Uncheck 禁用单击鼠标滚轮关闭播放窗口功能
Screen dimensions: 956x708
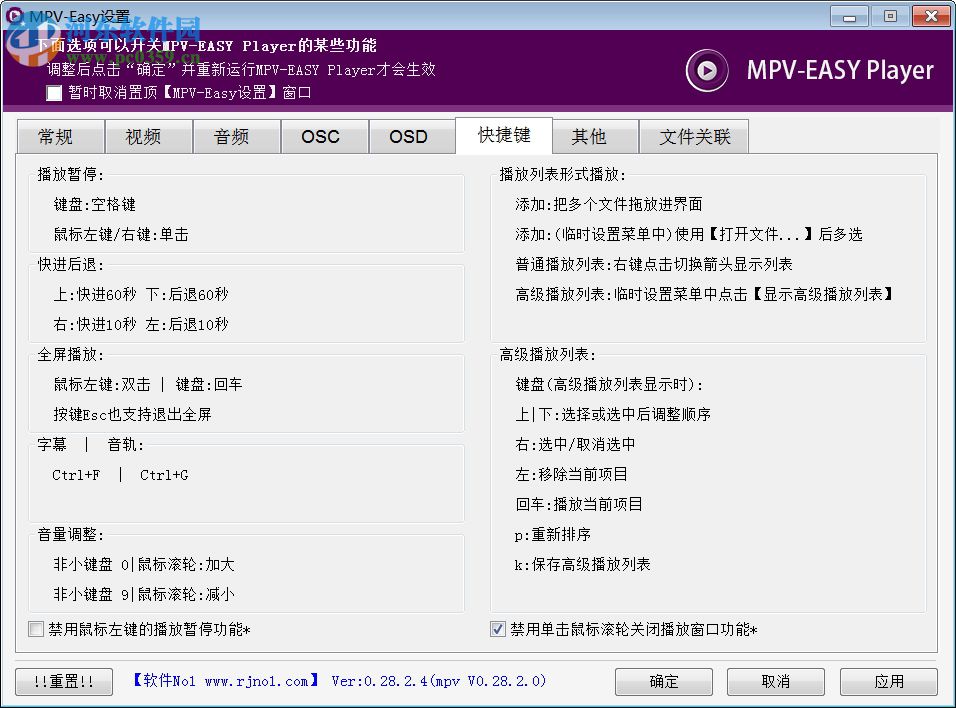pos(497,629)
